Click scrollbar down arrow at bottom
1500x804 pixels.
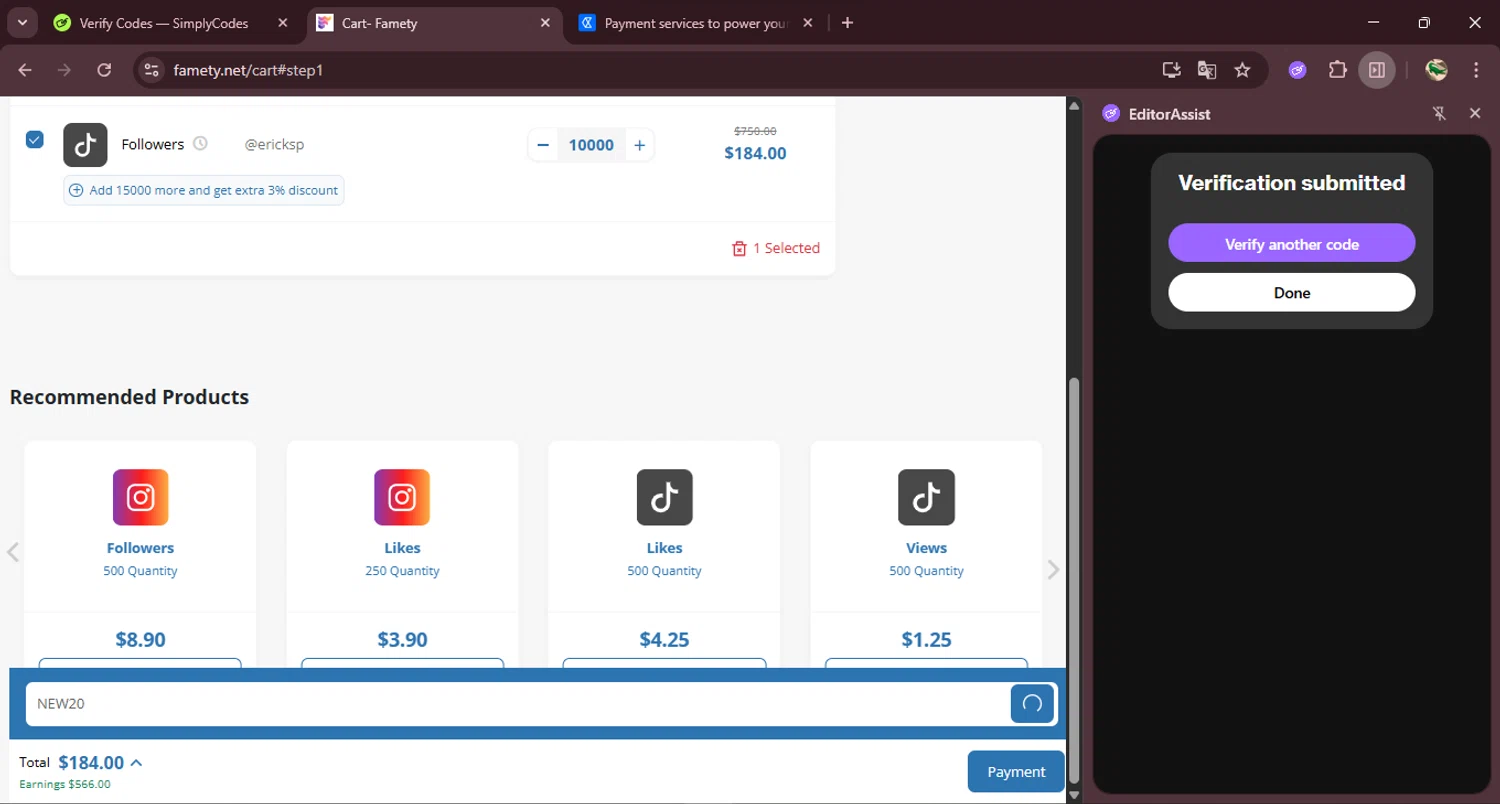point(1075,795)
